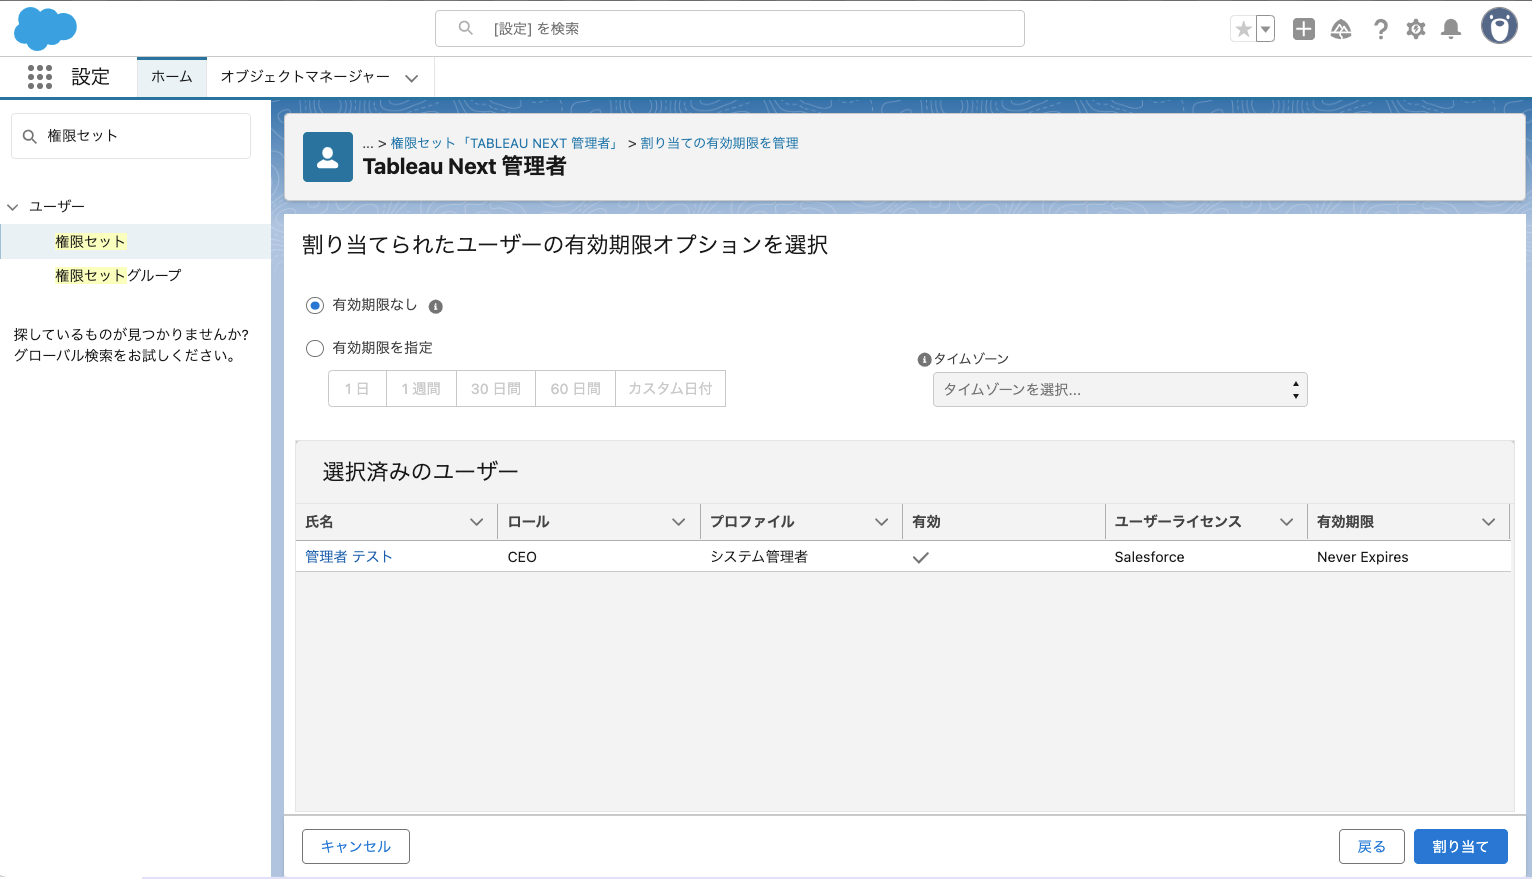The height and width of the screenshot is (879, 1532).
Task: Open the favorites list dropdown arrow
Action: [x=1266, y=29]
